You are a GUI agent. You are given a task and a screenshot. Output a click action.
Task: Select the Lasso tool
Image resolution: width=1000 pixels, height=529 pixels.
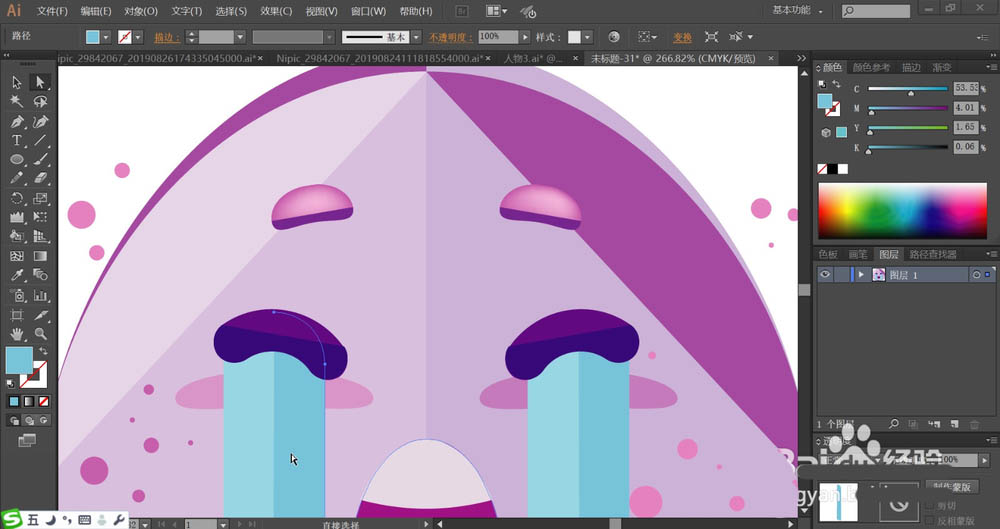click(40, 101)
